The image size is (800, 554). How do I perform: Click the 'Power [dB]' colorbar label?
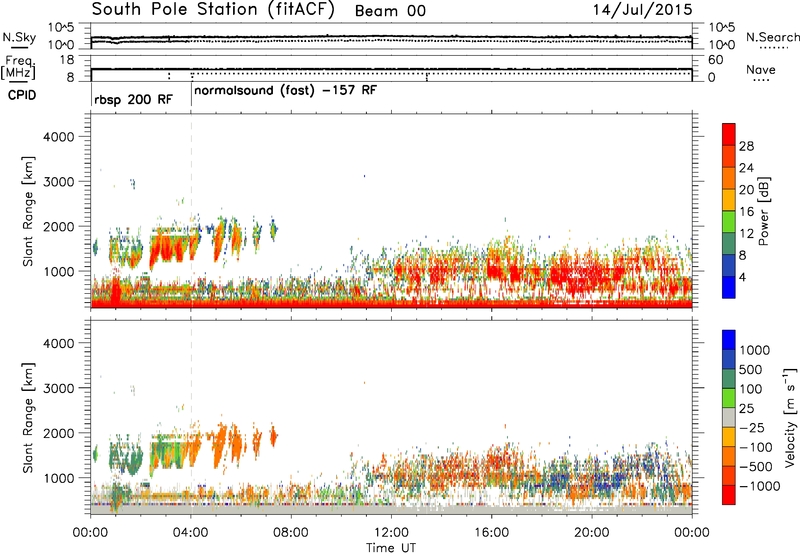763,211
